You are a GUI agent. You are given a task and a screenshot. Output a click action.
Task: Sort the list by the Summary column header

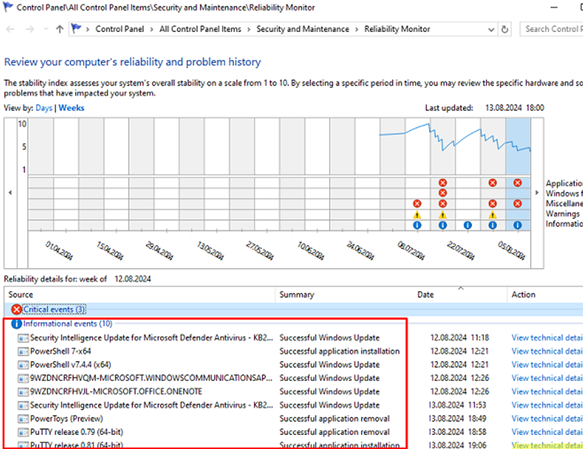[x=344, y=295]
